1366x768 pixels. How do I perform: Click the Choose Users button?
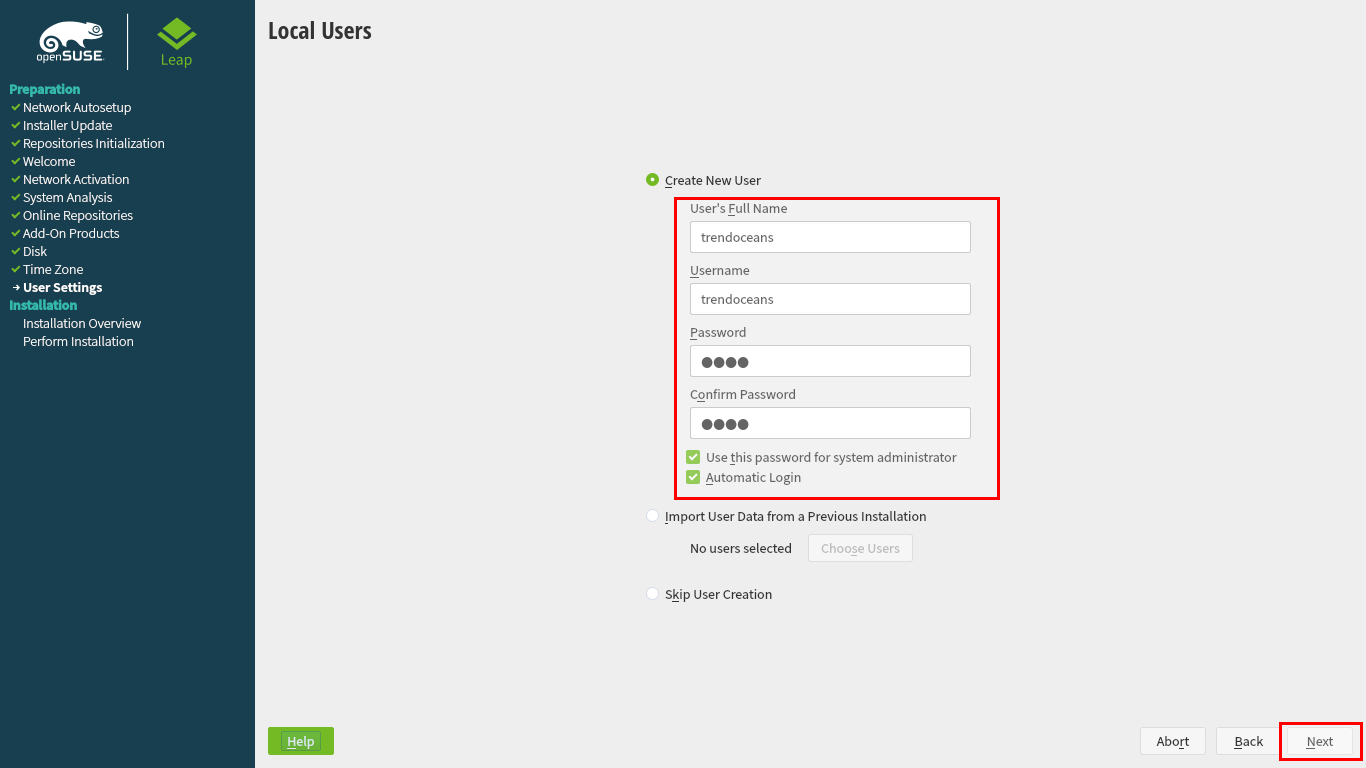click(x=860, y=548)
